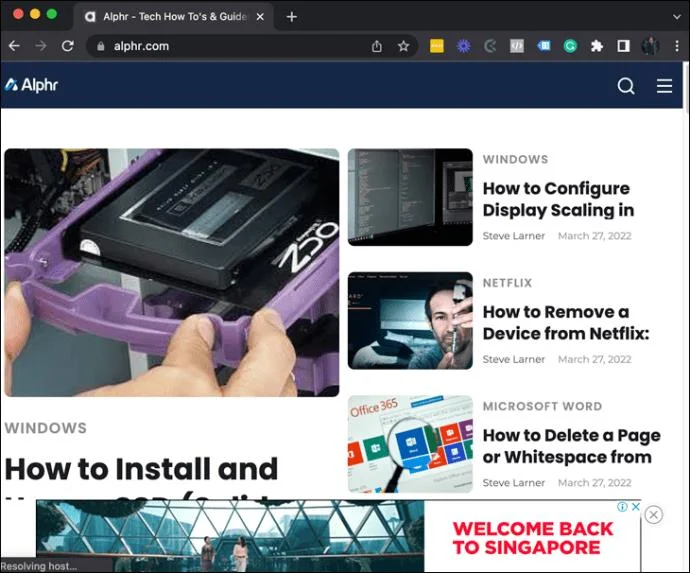Click March 27, 2022 under Netflix article
The height and width of the screenshot is (573, 690).
(x=595, y=360)
